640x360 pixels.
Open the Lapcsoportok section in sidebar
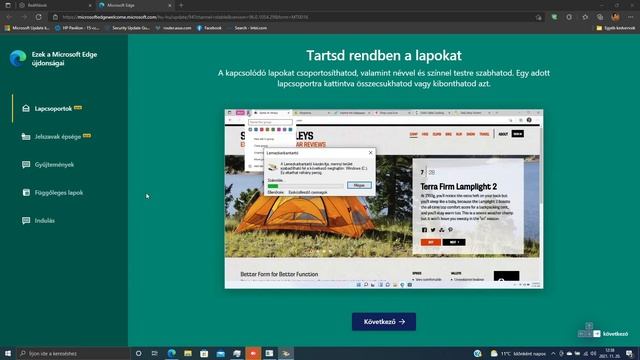pyautogui.click(x=53, y=109)
